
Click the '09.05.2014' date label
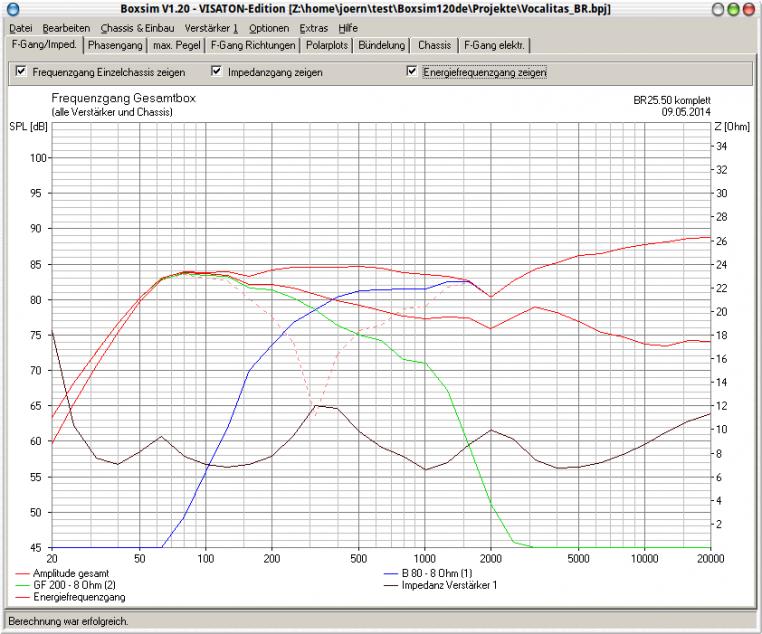686,112
